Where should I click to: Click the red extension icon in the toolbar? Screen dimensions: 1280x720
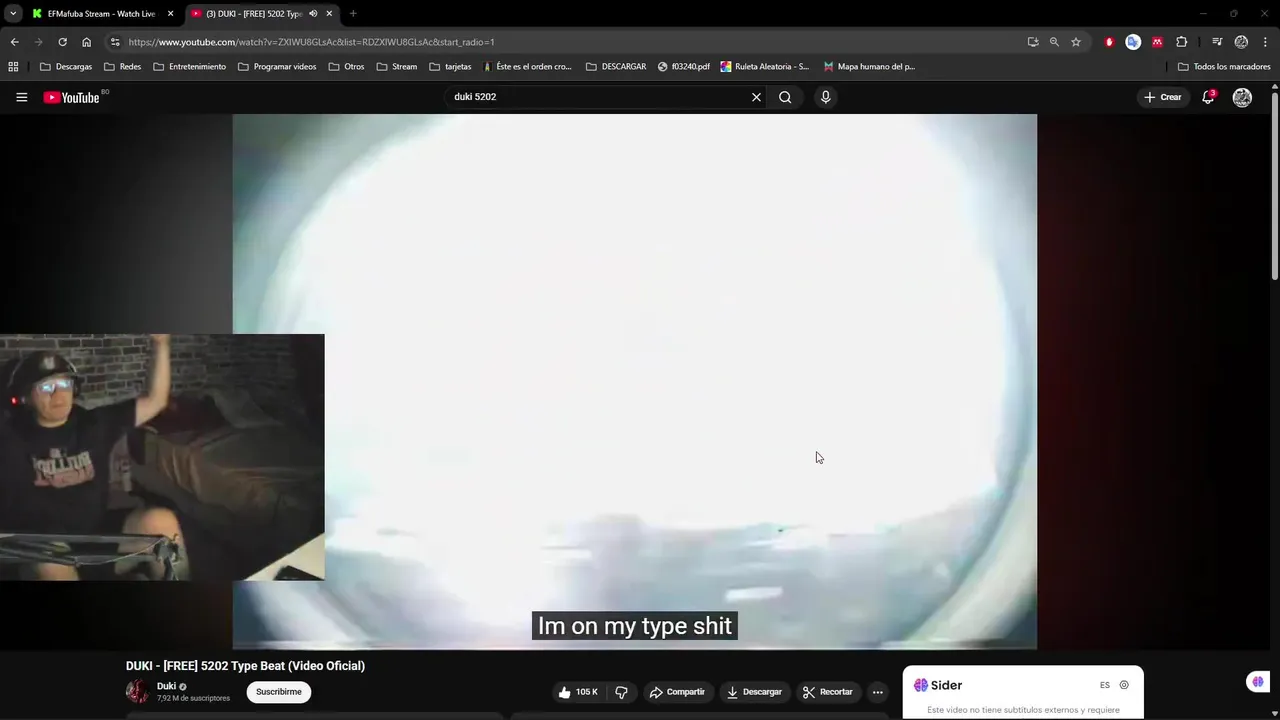tap(1109, 42)
